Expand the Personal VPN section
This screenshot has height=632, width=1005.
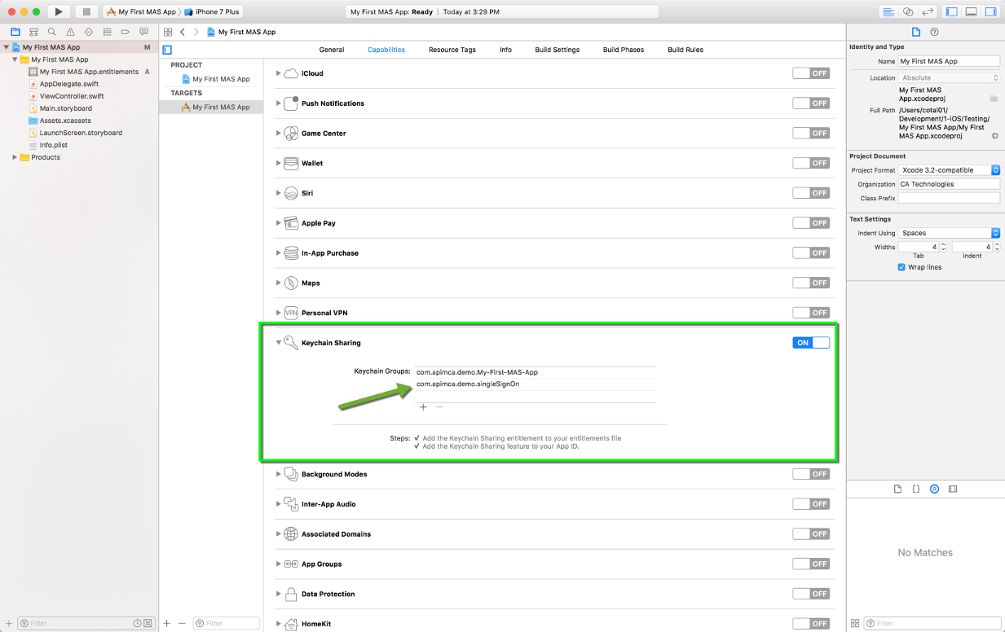pos(278,313)
